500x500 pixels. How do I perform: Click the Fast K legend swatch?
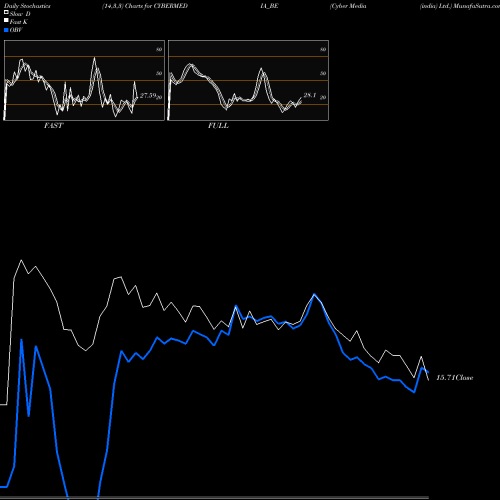point(6,21)
